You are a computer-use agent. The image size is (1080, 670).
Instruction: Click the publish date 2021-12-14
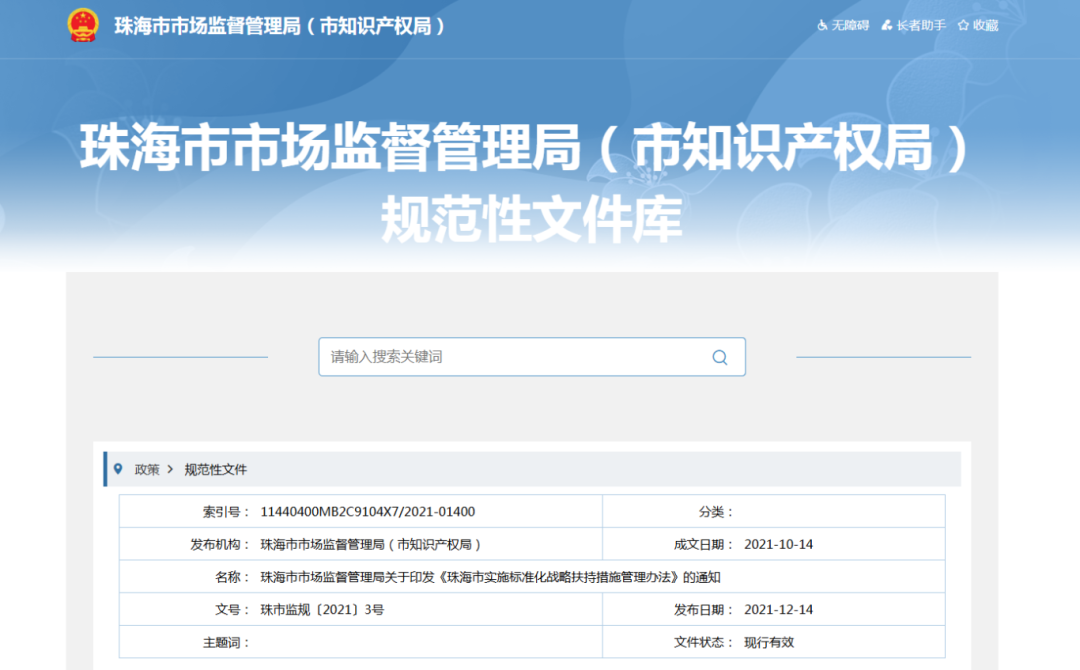click(x=779, y=610)
